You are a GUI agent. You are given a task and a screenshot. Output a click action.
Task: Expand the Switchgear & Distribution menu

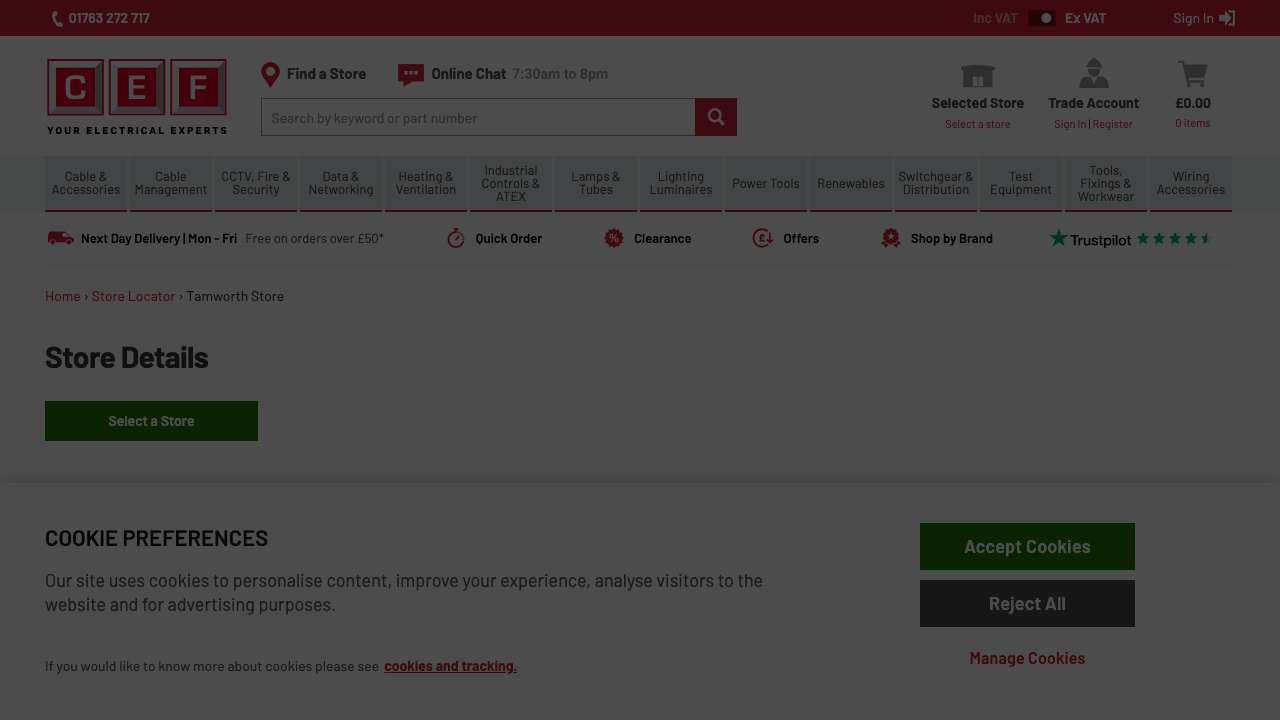pyautogui.click(x=936, y=184)
